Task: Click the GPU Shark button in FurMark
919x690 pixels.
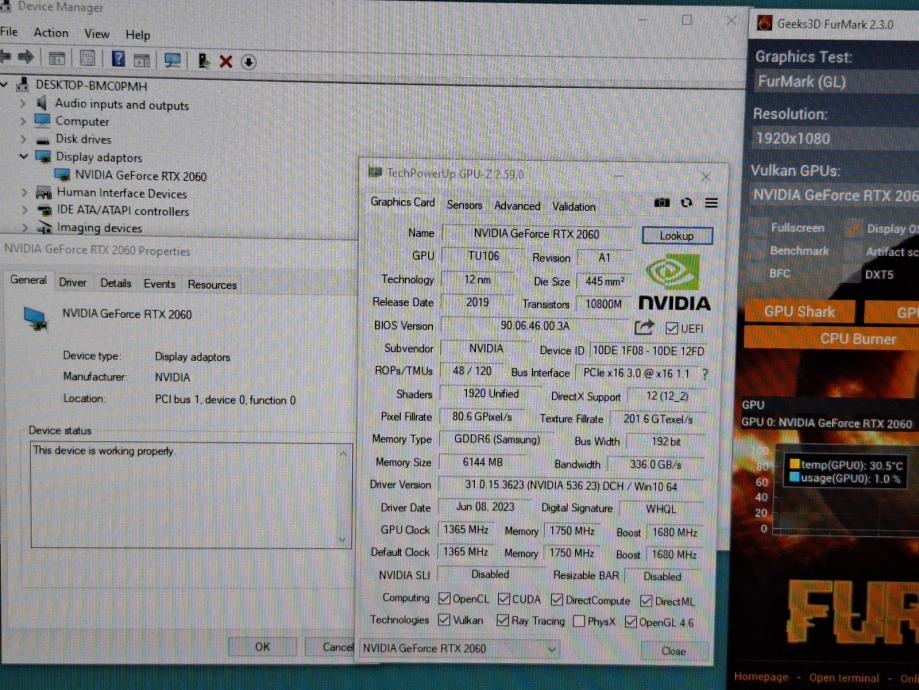Action: click(799, 311)
